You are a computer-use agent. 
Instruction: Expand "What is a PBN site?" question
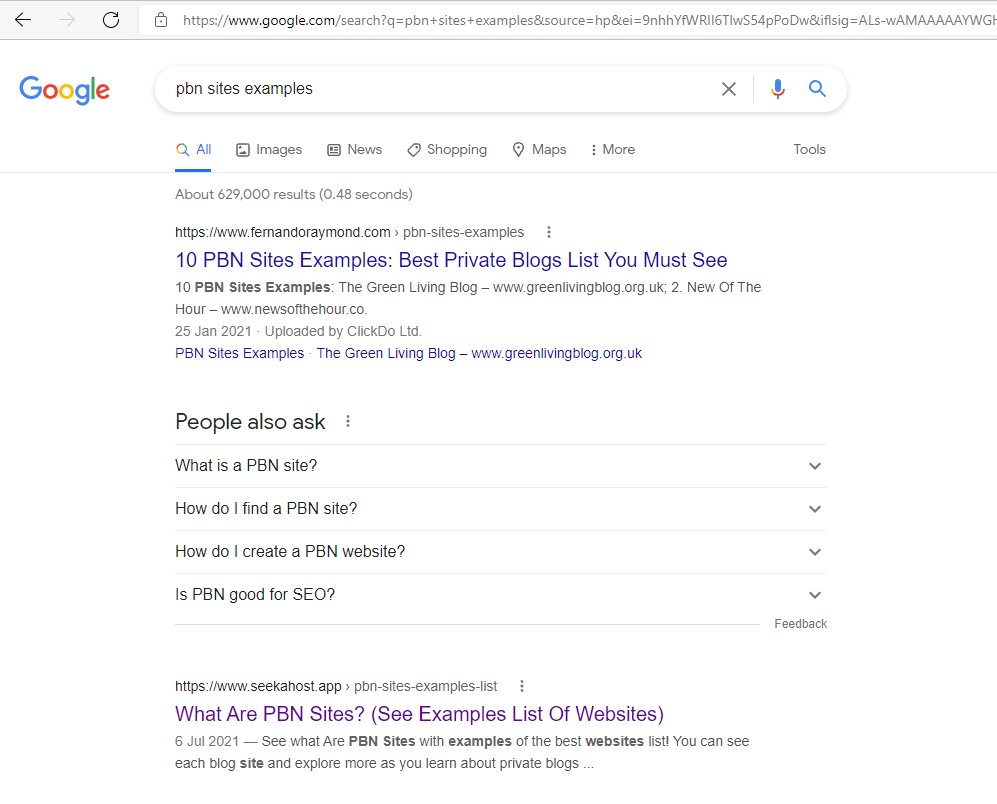pyautogui.click(x=815, y=466)
